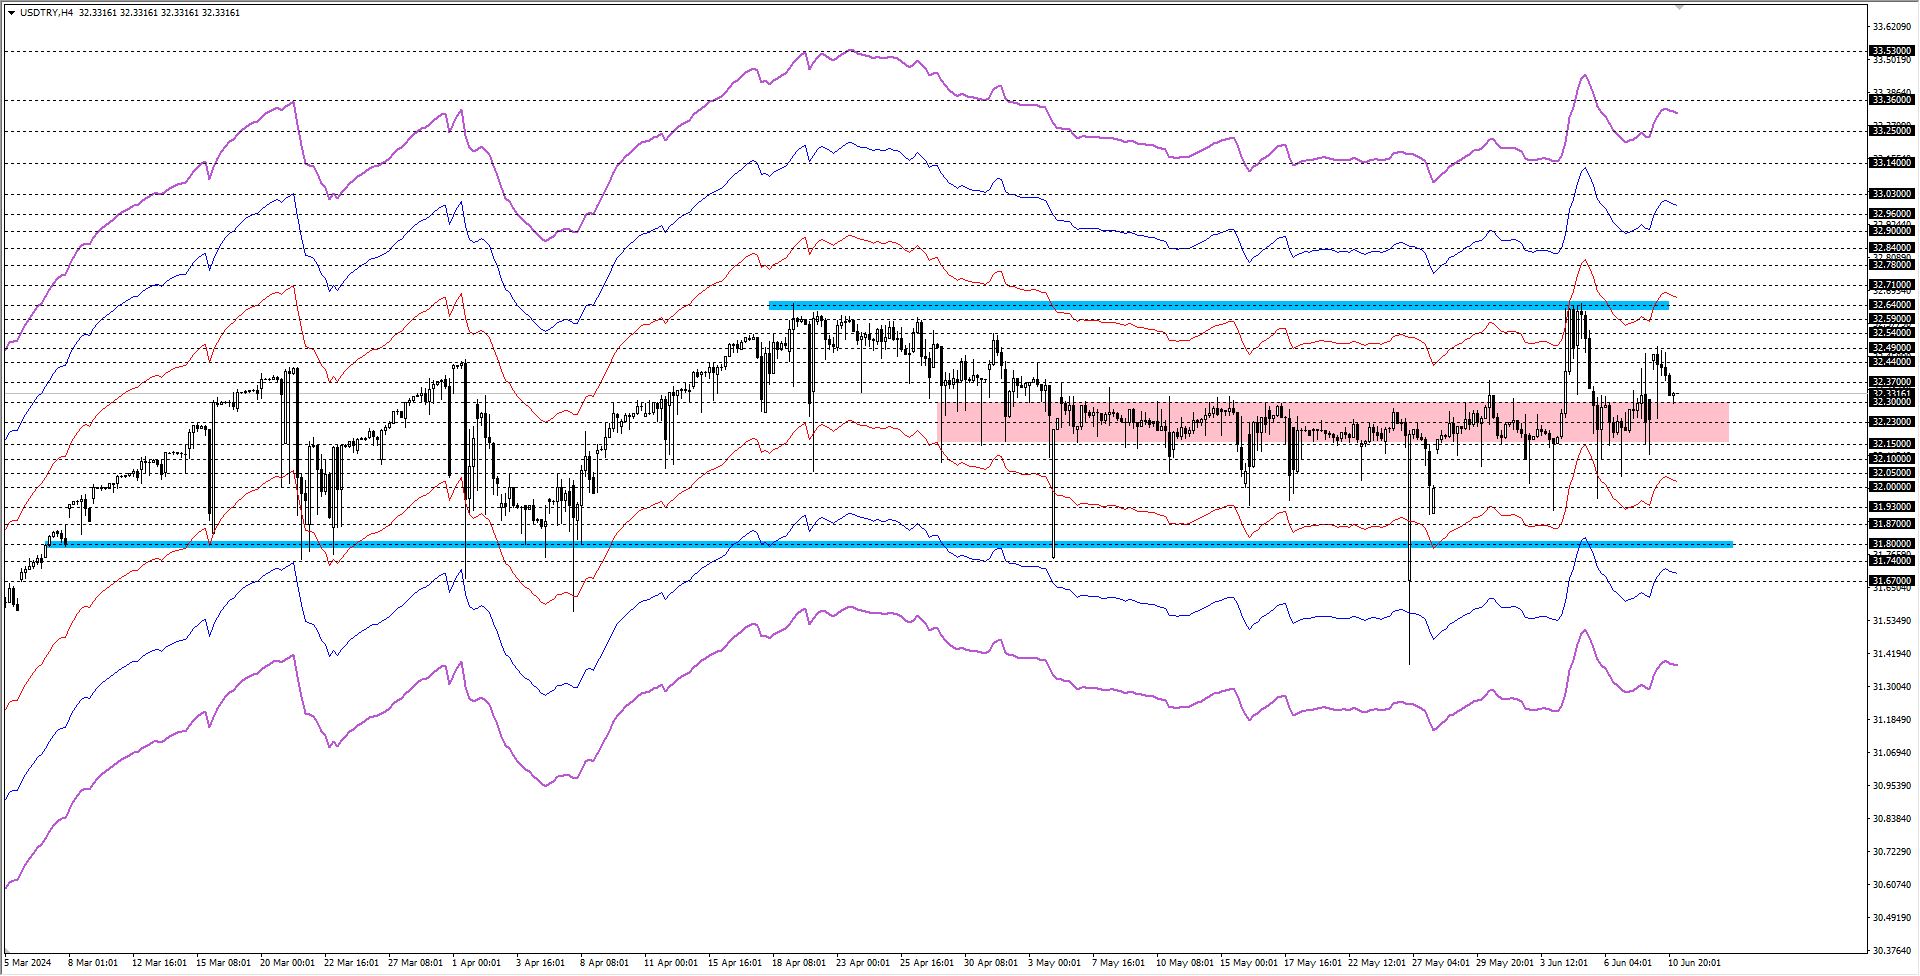
Task: Click the 33.36000 price level label
Action: (1892, 100)
